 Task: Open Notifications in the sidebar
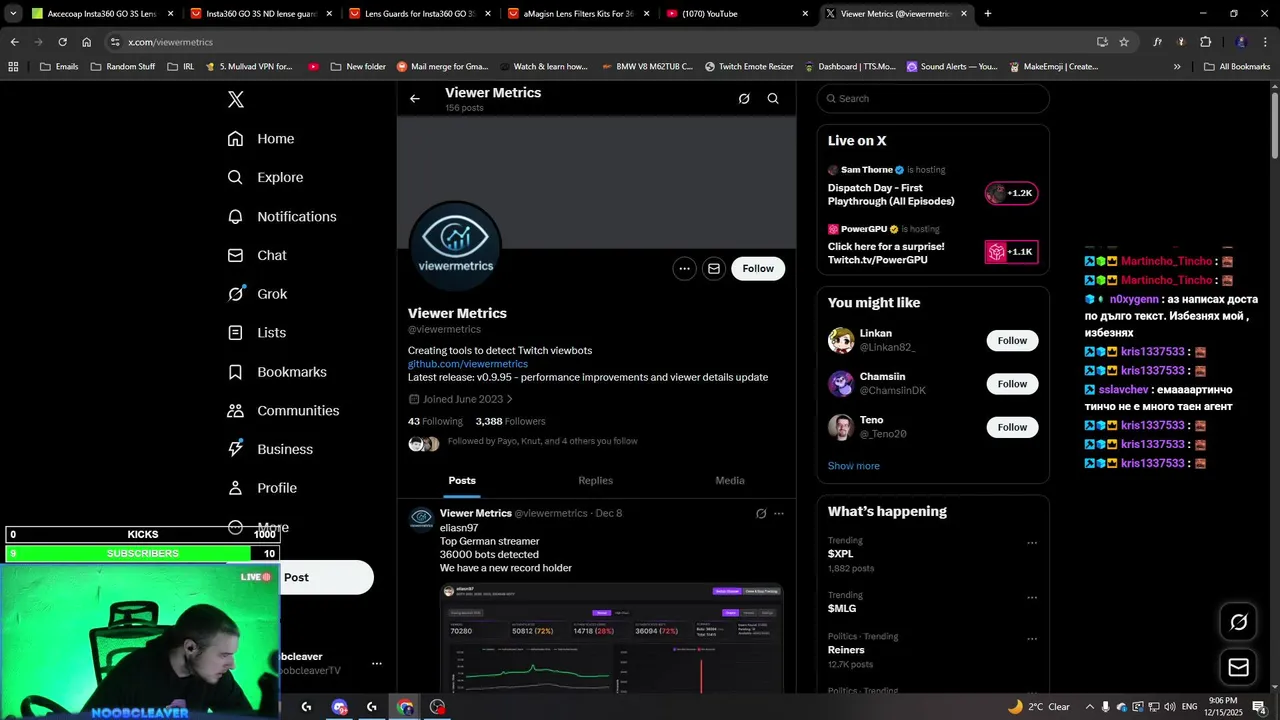pyautogui.click(x=282, y=216)
